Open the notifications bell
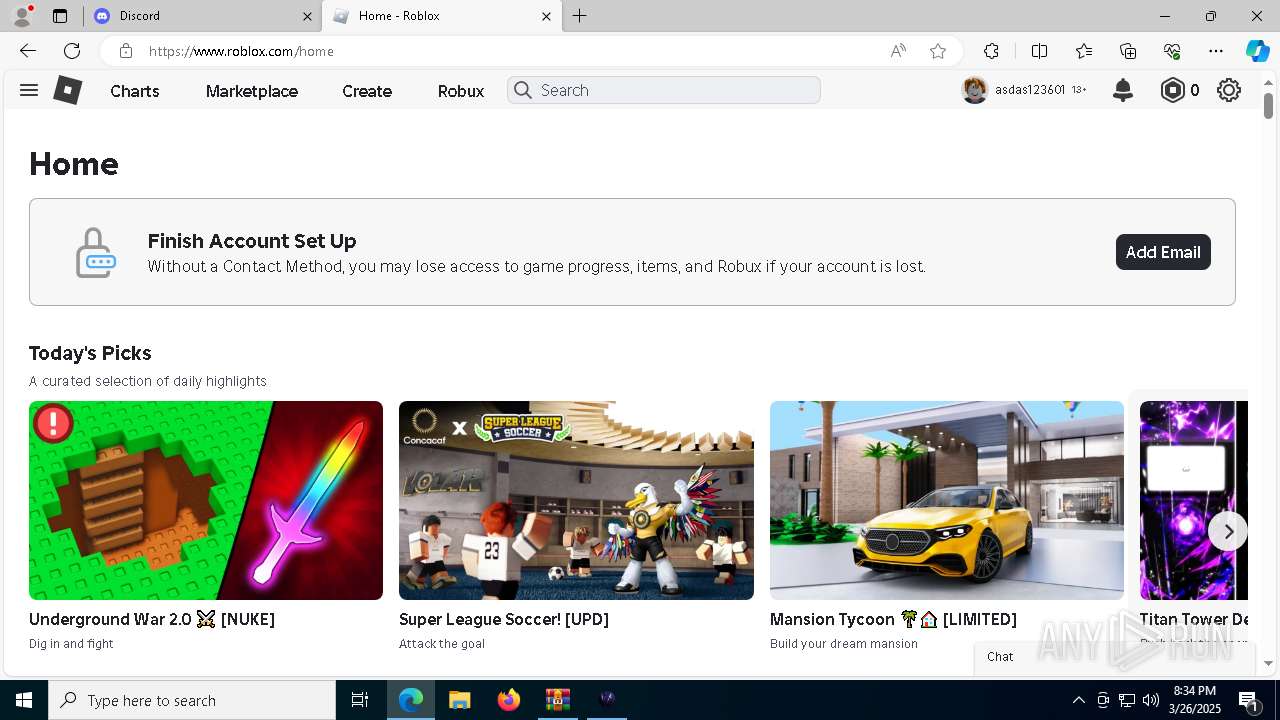 (1123, 90)
